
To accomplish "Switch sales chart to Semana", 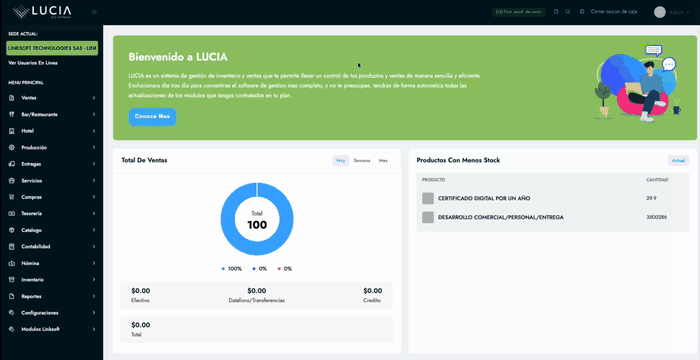I will pyautogui.click(x=362, y=161).
